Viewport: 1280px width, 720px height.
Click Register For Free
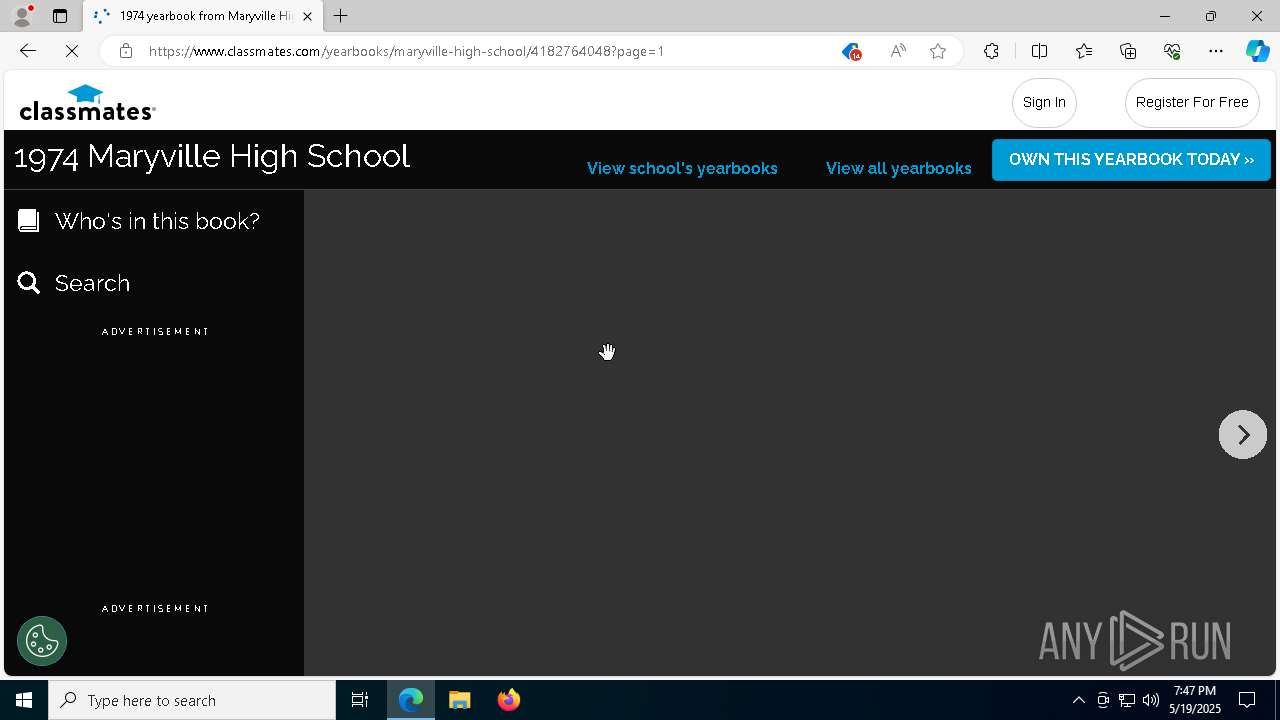(x=1192, y=102)
